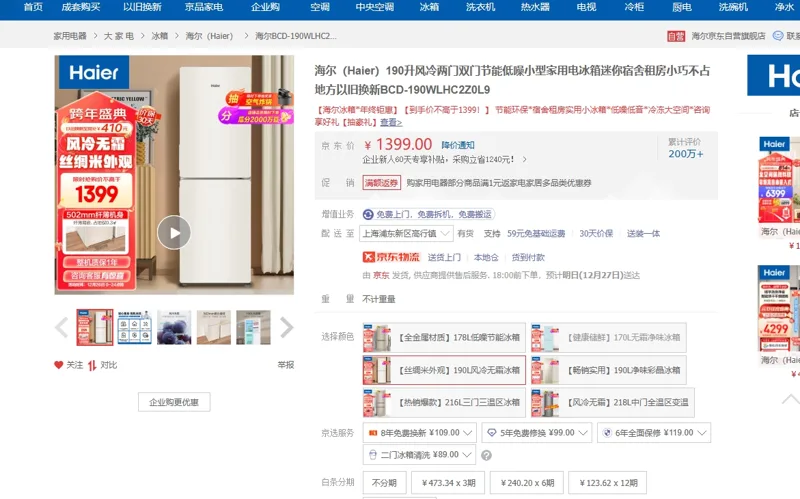
Task: Click 举报 report link
Action: [286, 365]
